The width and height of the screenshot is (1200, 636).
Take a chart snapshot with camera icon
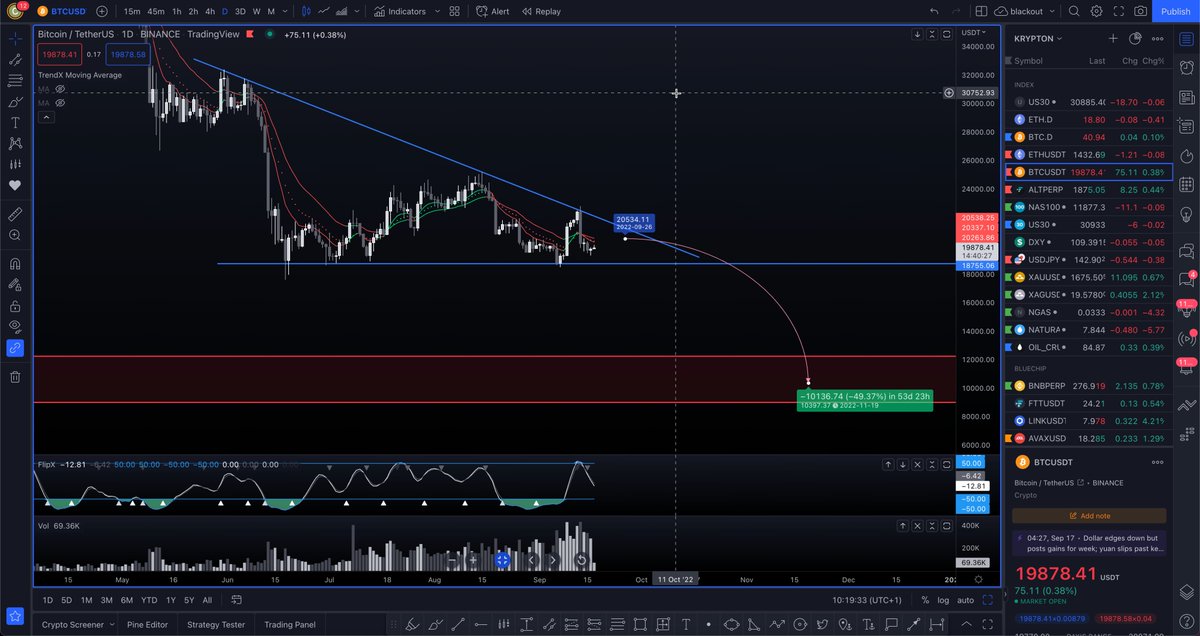pyautogui.click(x=1140, y=11)
